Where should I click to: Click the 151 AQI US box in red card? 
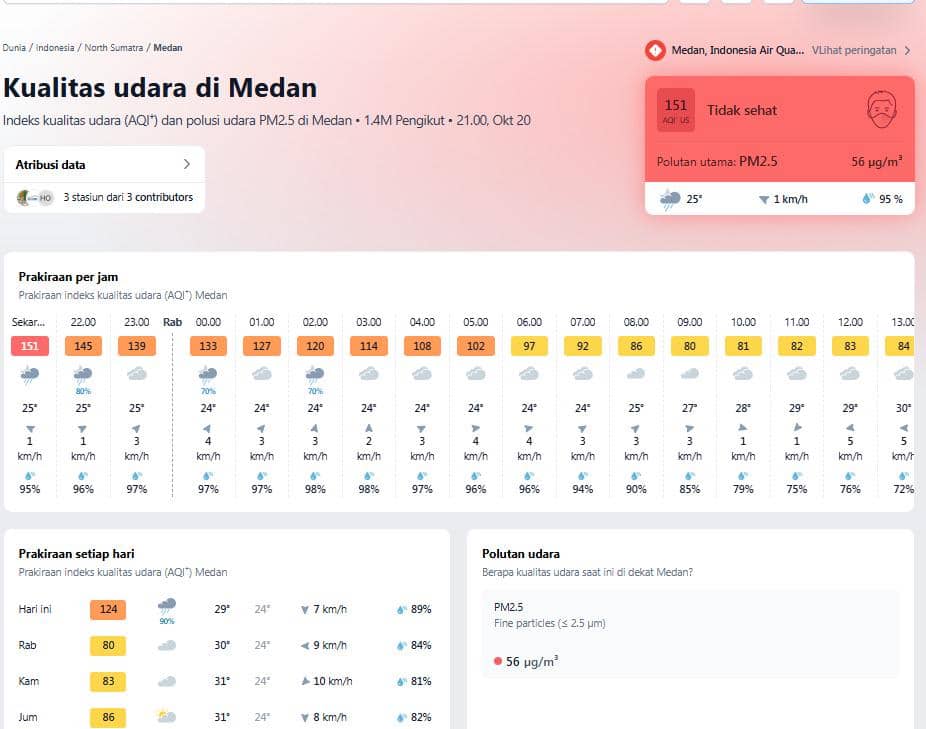coord(676,110)
